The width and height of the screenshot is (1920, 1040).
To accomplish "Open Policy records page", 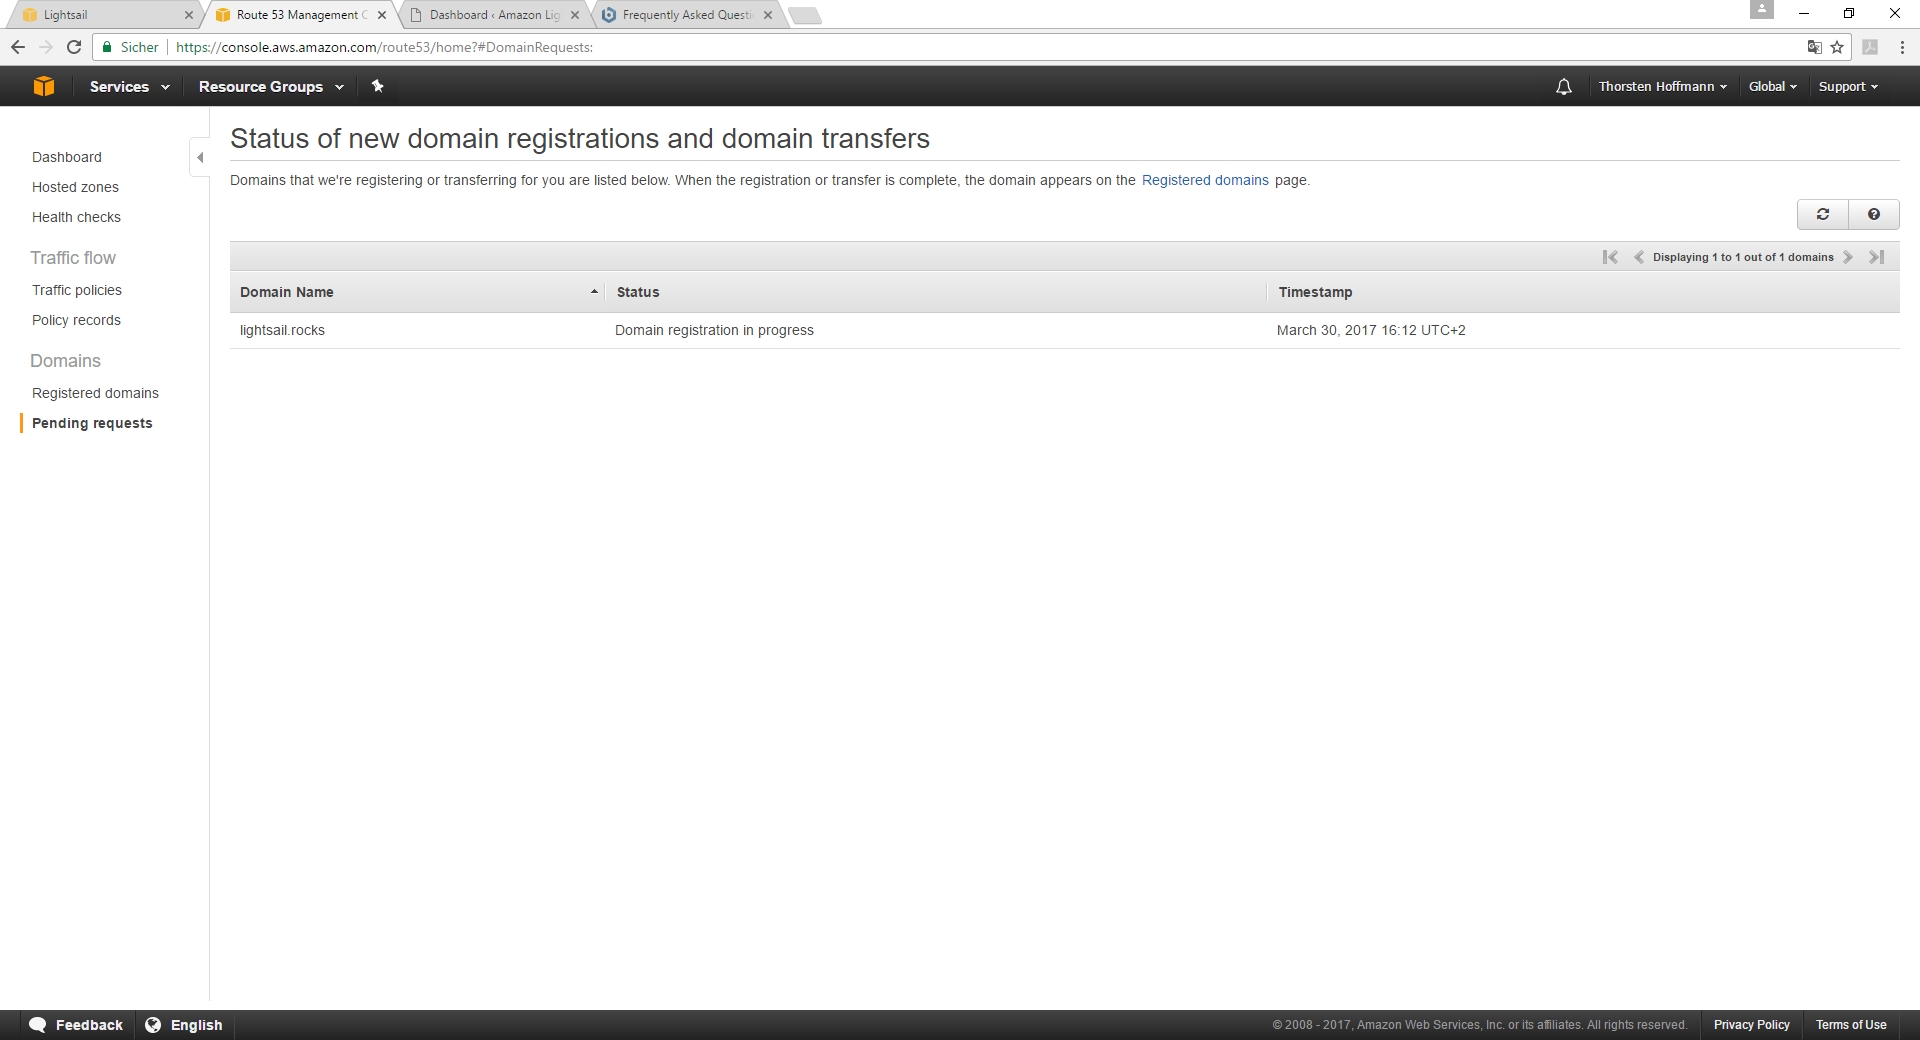I will [x=76, y=320].
